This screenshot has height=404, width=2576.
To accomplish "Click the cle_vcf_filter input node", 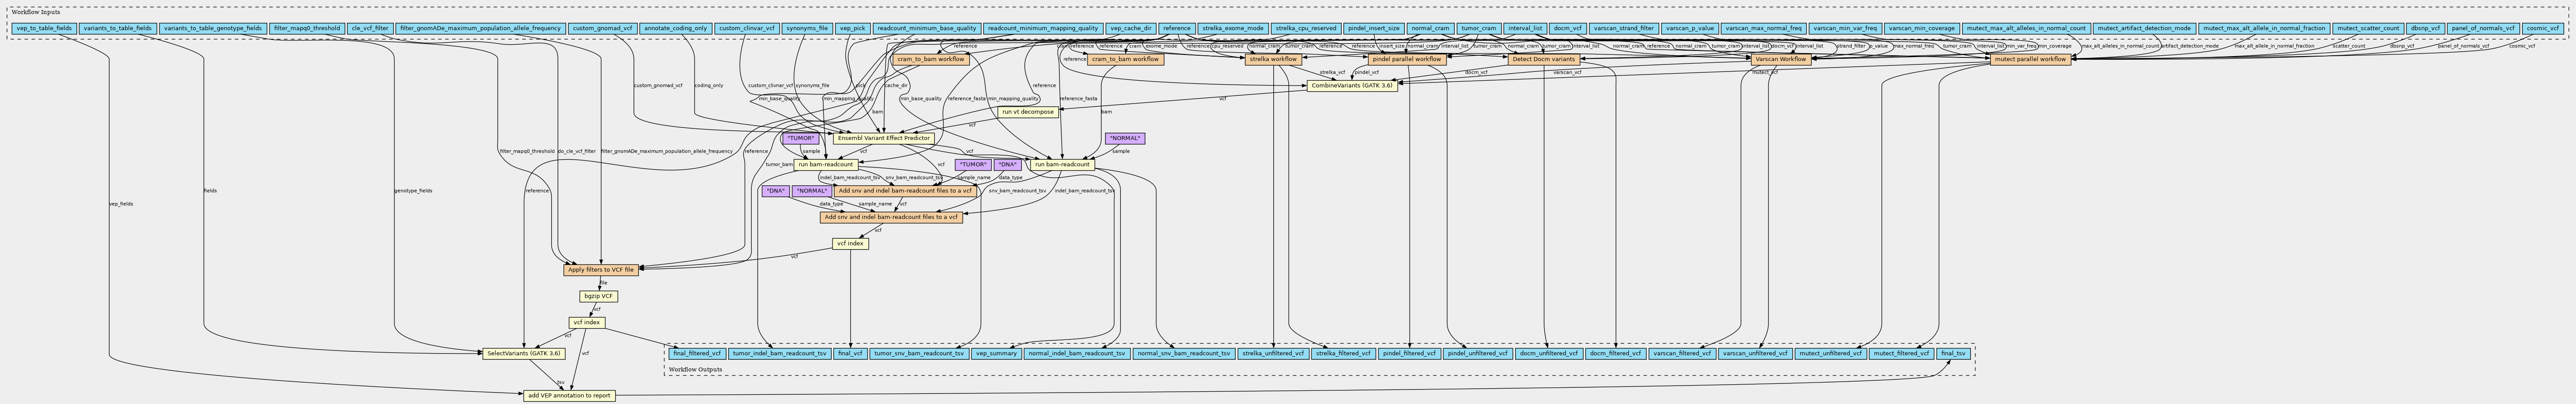I will click(x=370, y=29).
